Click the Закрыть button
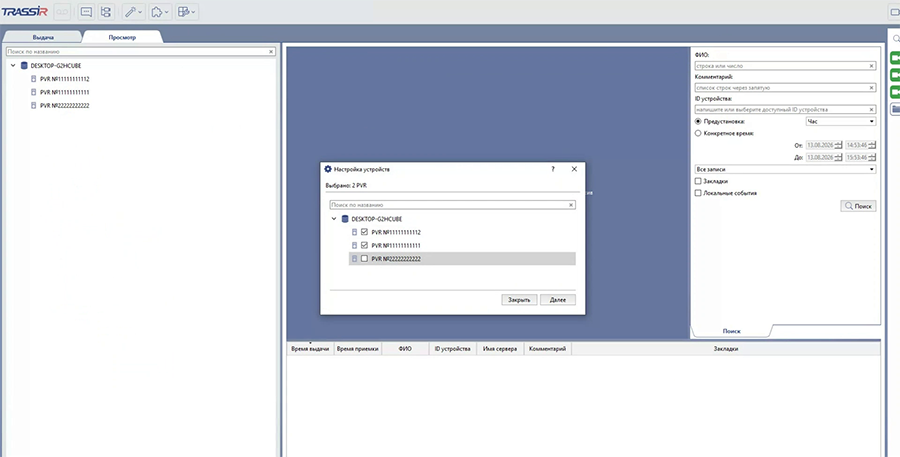900x457 pixels. pos(519,300)
